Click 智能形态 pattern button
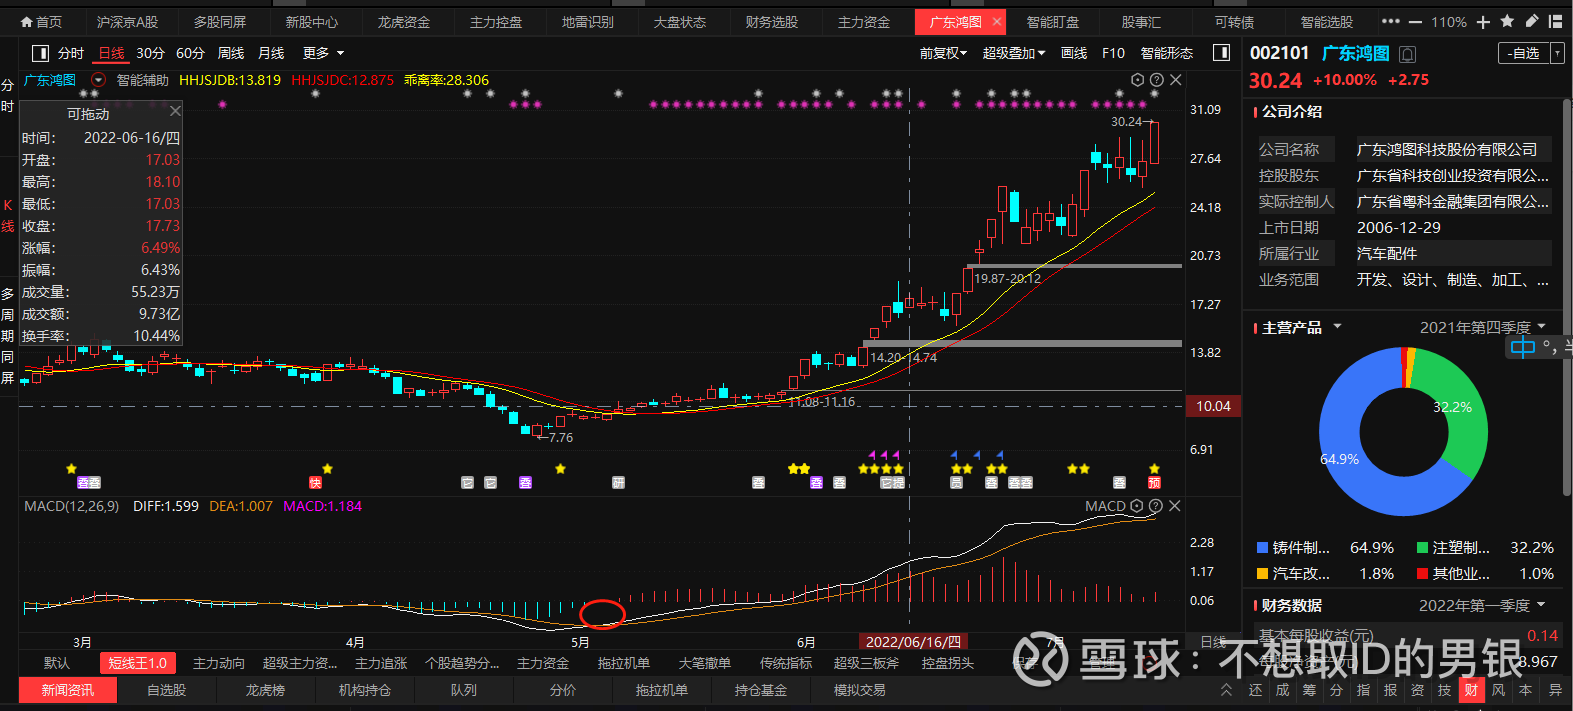1573x711 pixels. point(1167,53)
